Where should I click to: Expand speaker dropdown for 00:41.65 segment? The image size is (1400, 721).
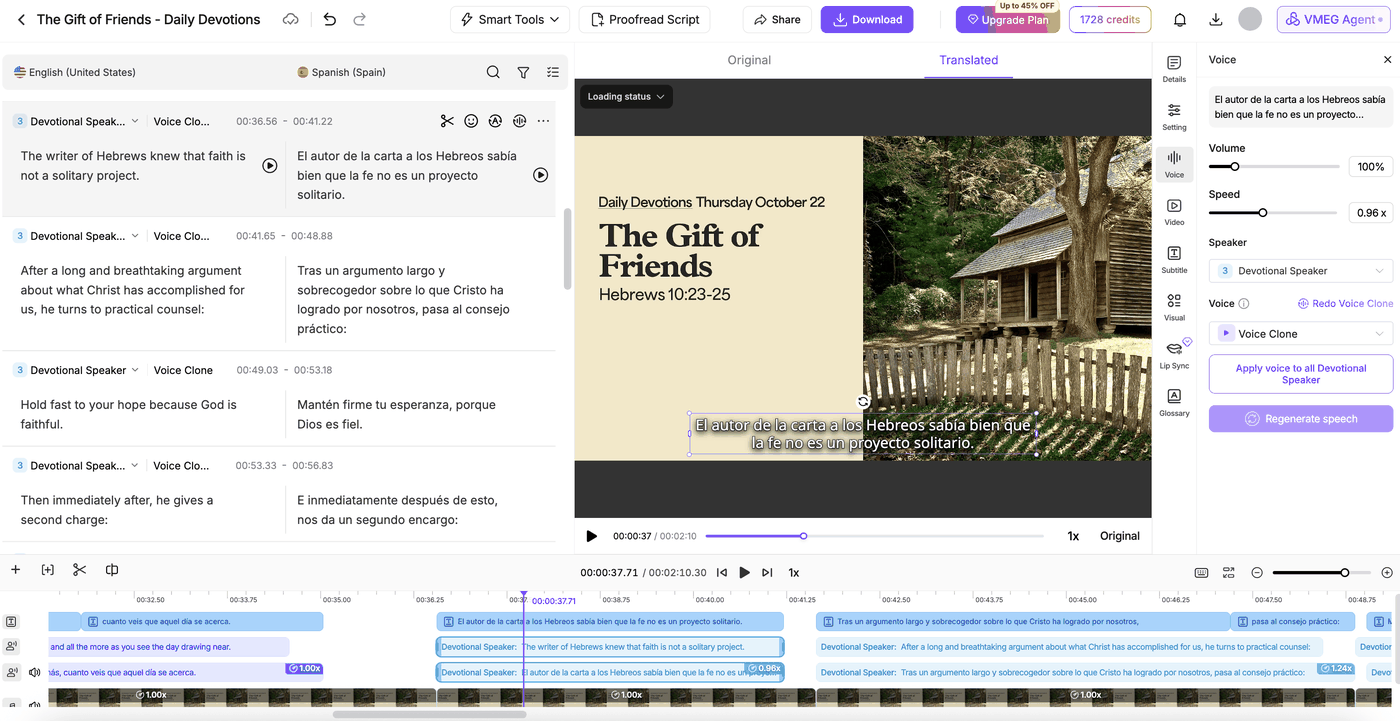pyautogui.click(x=135, y=236)
